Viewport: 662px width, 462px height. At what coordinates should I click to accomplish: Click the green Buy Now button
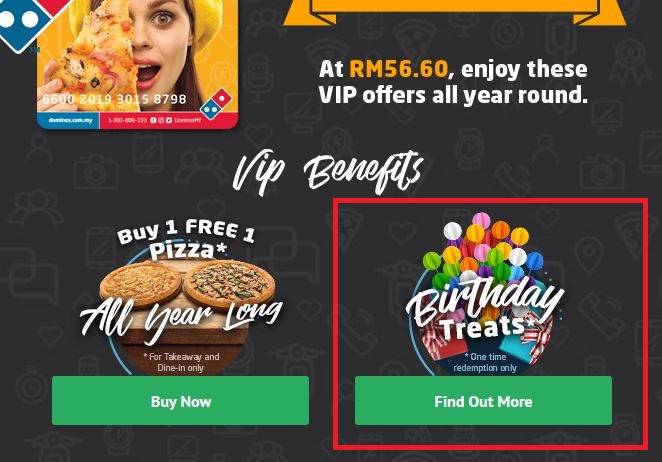point(180,400)
